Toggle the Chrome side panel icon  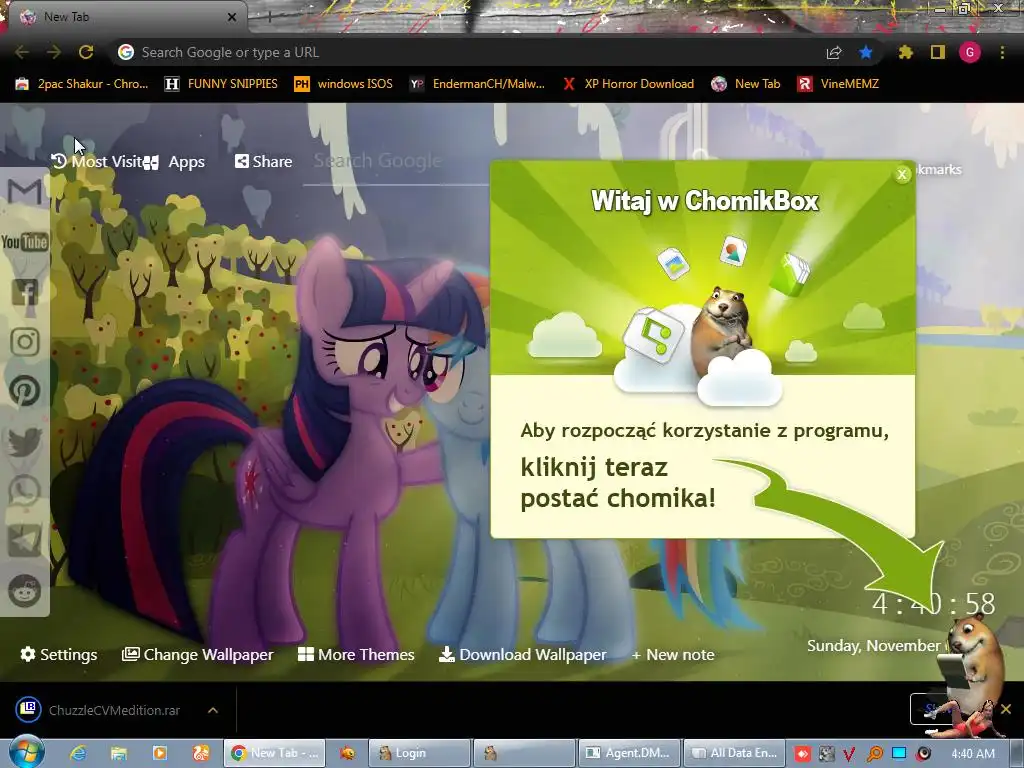click(x=938, y=52)
